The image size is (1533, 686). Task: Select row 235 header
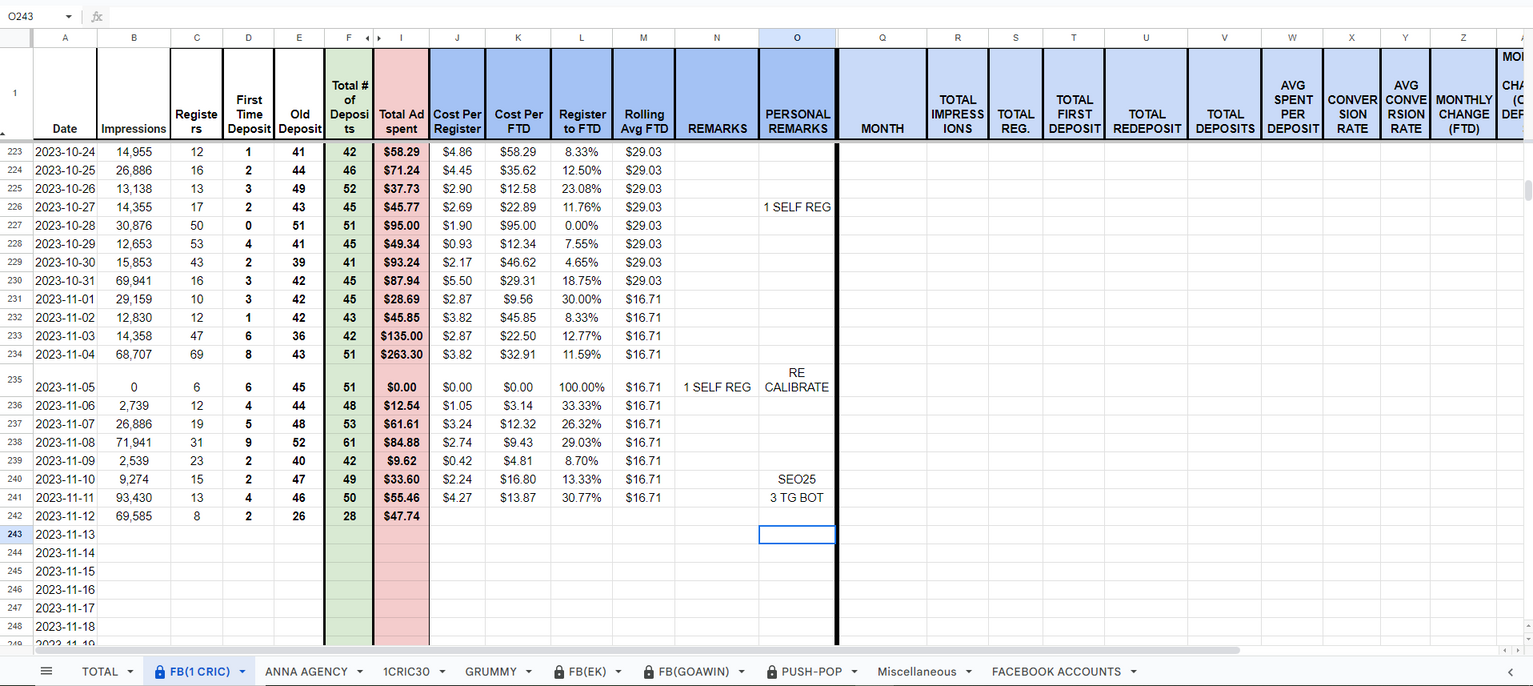[x=15, y=380]
